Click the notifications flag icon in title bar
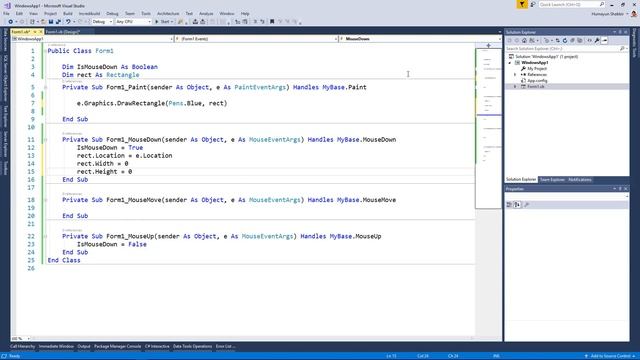This screenshot has width=640, height=360. tap(522, 4)
